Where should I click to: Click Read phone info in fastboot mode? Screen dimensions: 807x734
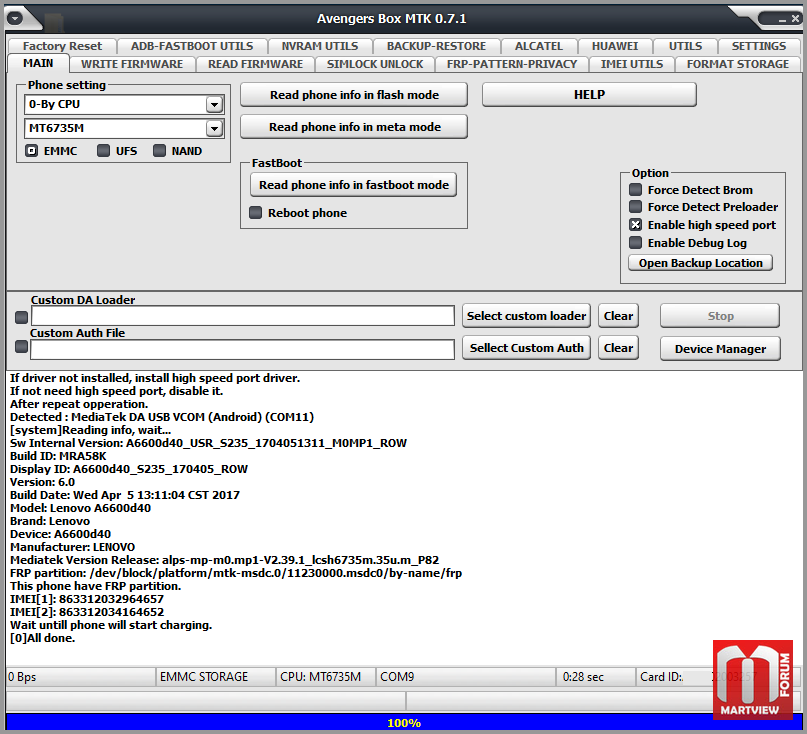tap(354, 185)
